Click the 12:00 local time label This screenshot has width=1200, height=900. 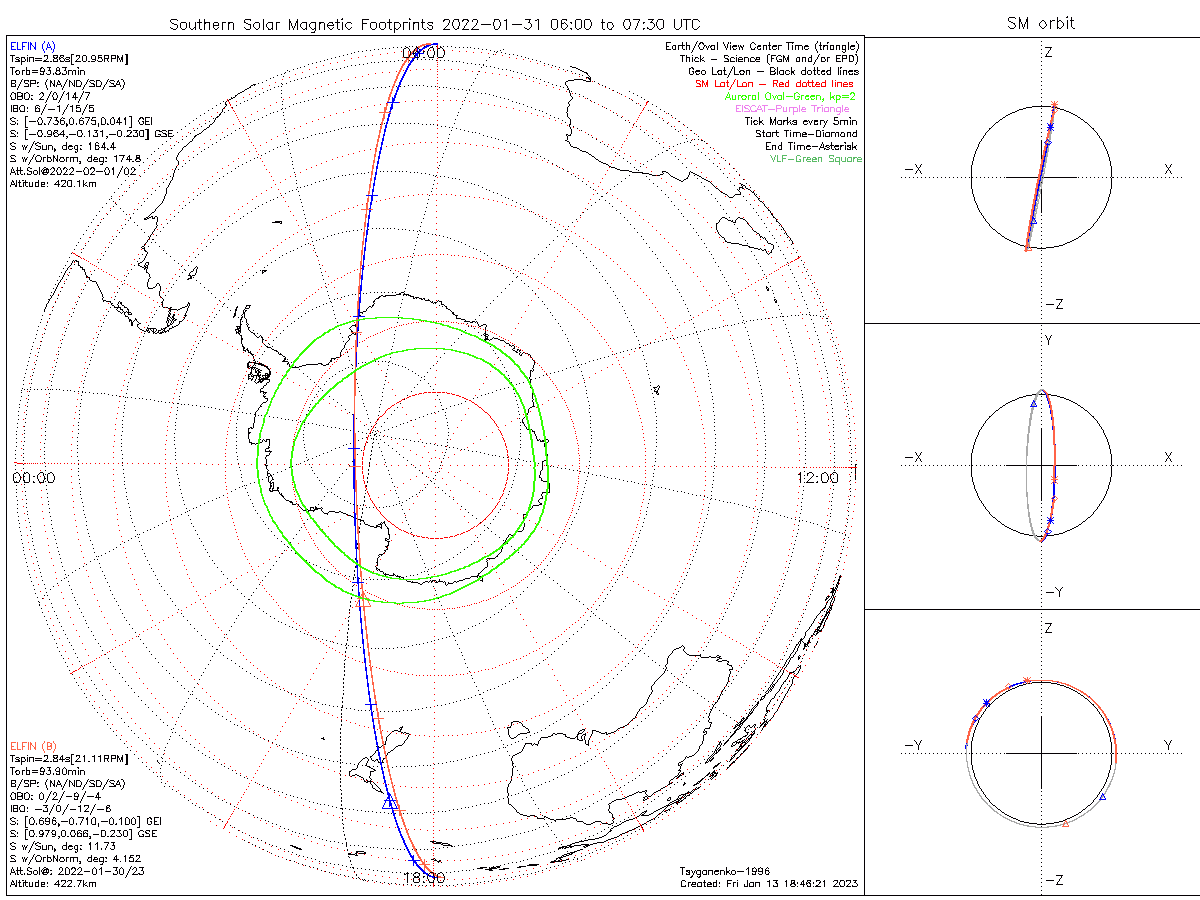click(x=818, y=478)
